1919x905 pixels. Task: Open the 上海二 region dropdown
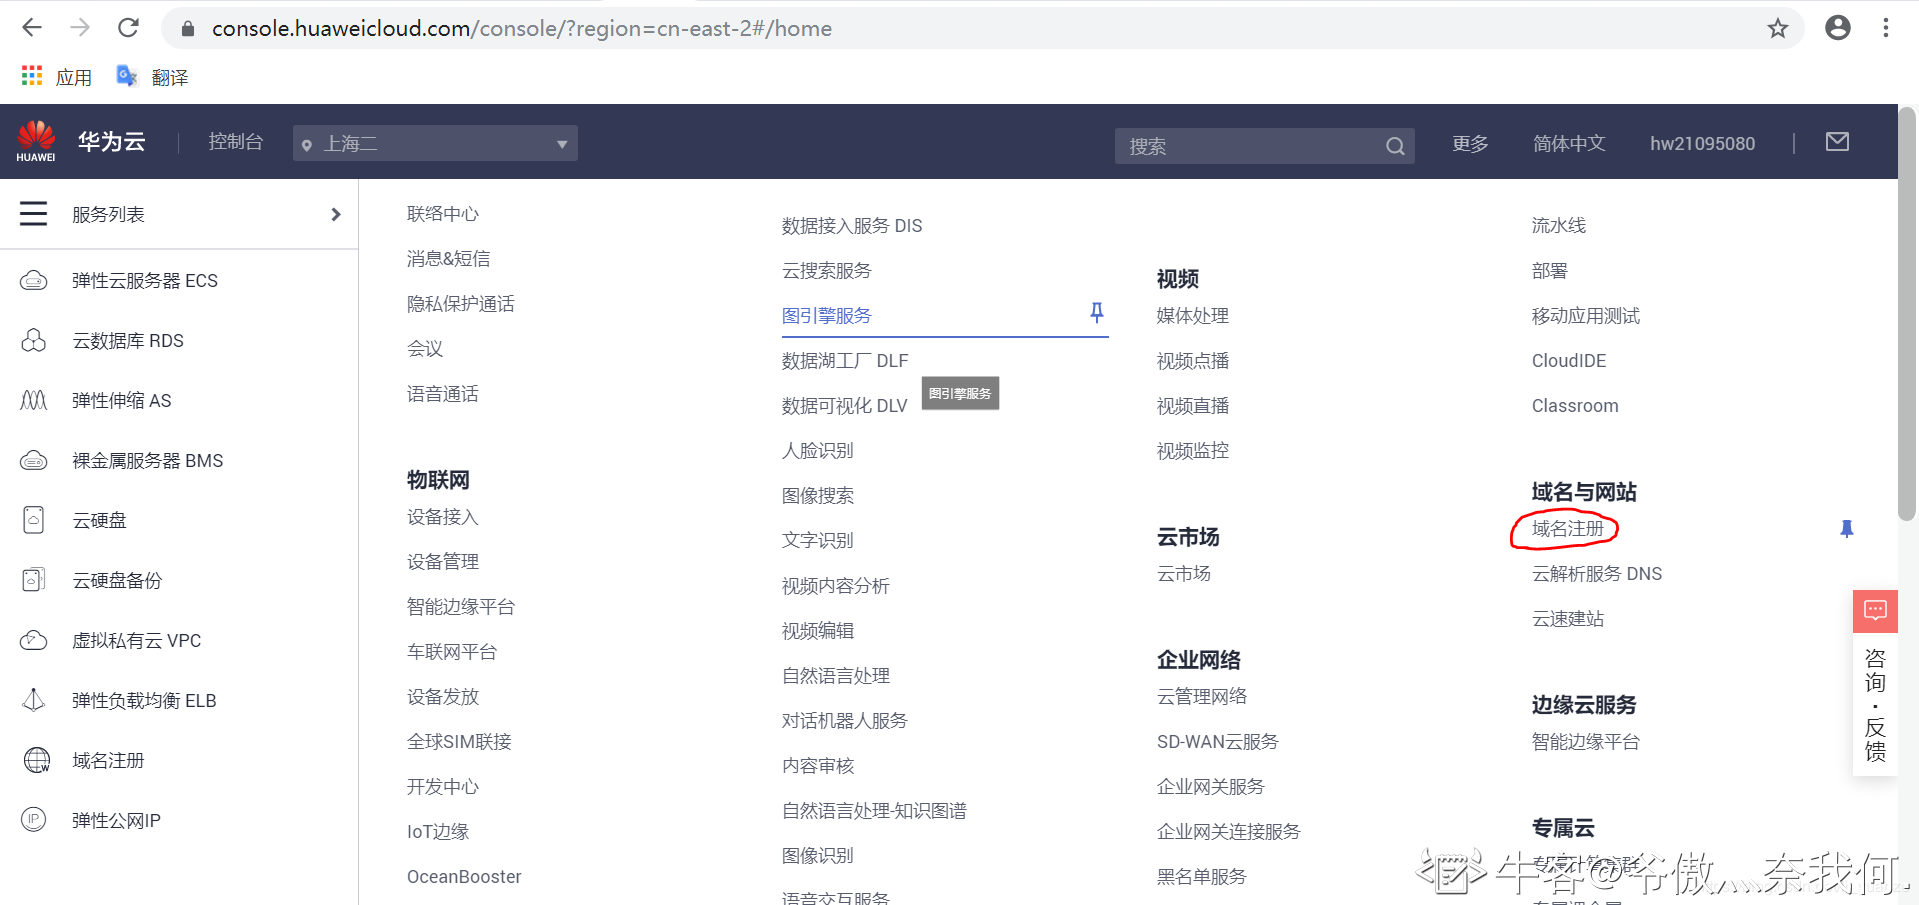tap(435, 144)
